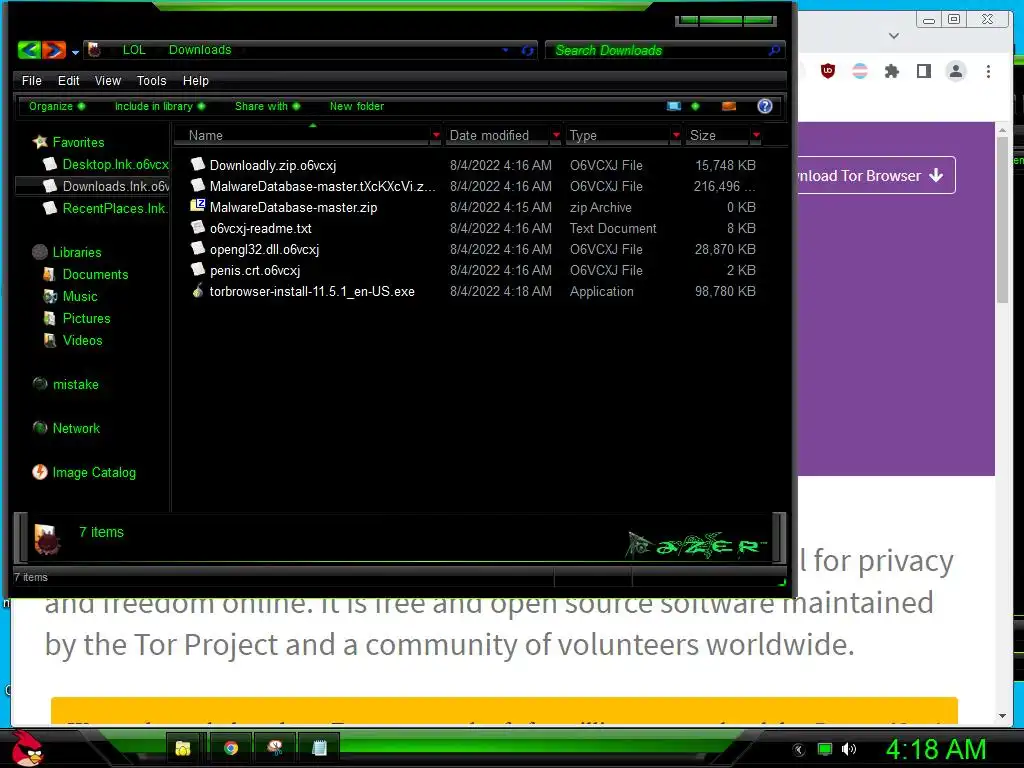Open the File menu
This screenshot has width=1024, height=768.
point(31,80)
